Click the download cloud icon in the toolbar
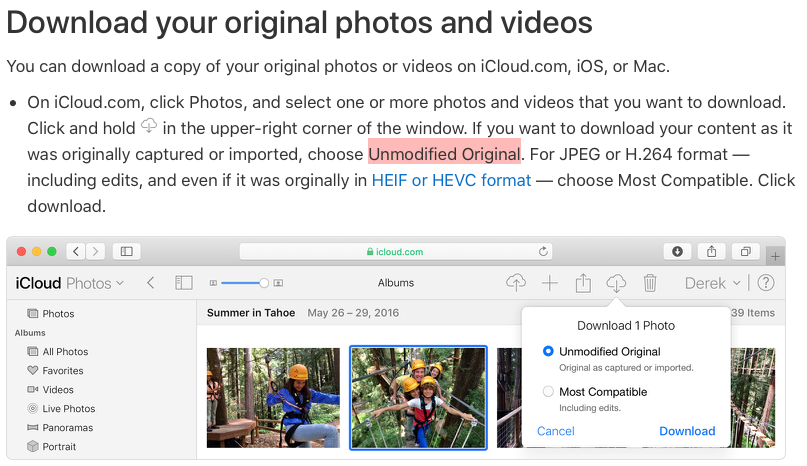Screen dimensions: 807x466 click(x=616, y=283)
